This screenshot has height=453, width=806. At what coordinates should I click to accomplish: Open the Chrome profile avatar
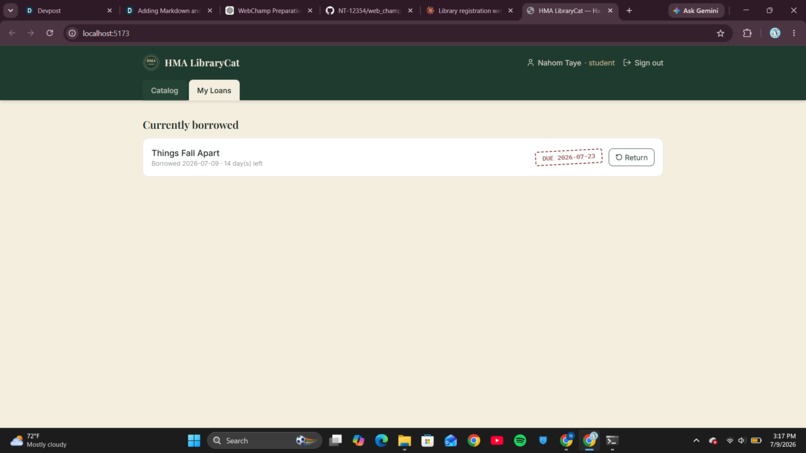coord(775,33)
